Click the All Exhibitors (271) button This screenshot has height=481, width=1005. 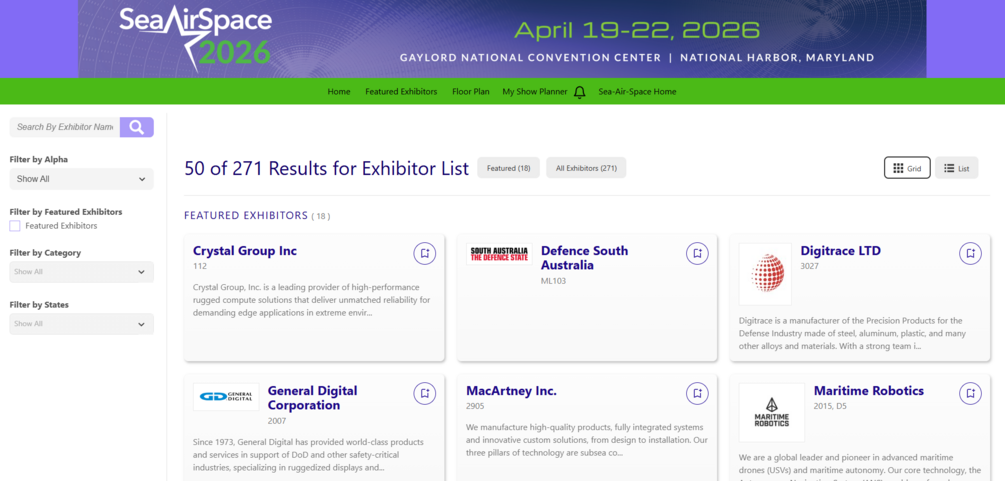[586, 168]
